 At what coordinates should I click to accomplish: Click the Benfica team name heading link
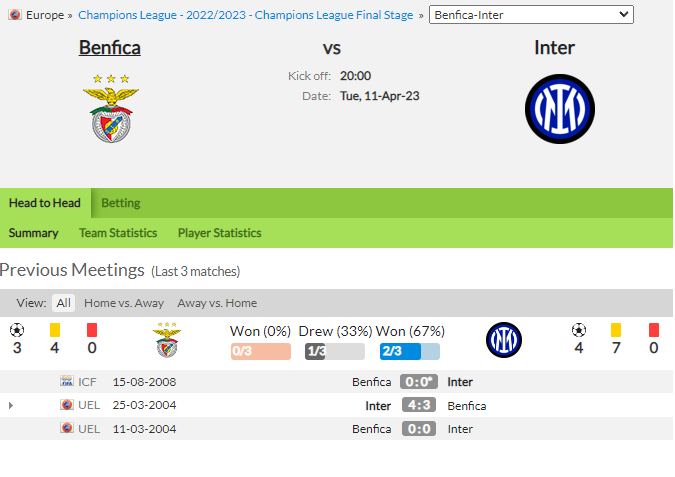110,47
